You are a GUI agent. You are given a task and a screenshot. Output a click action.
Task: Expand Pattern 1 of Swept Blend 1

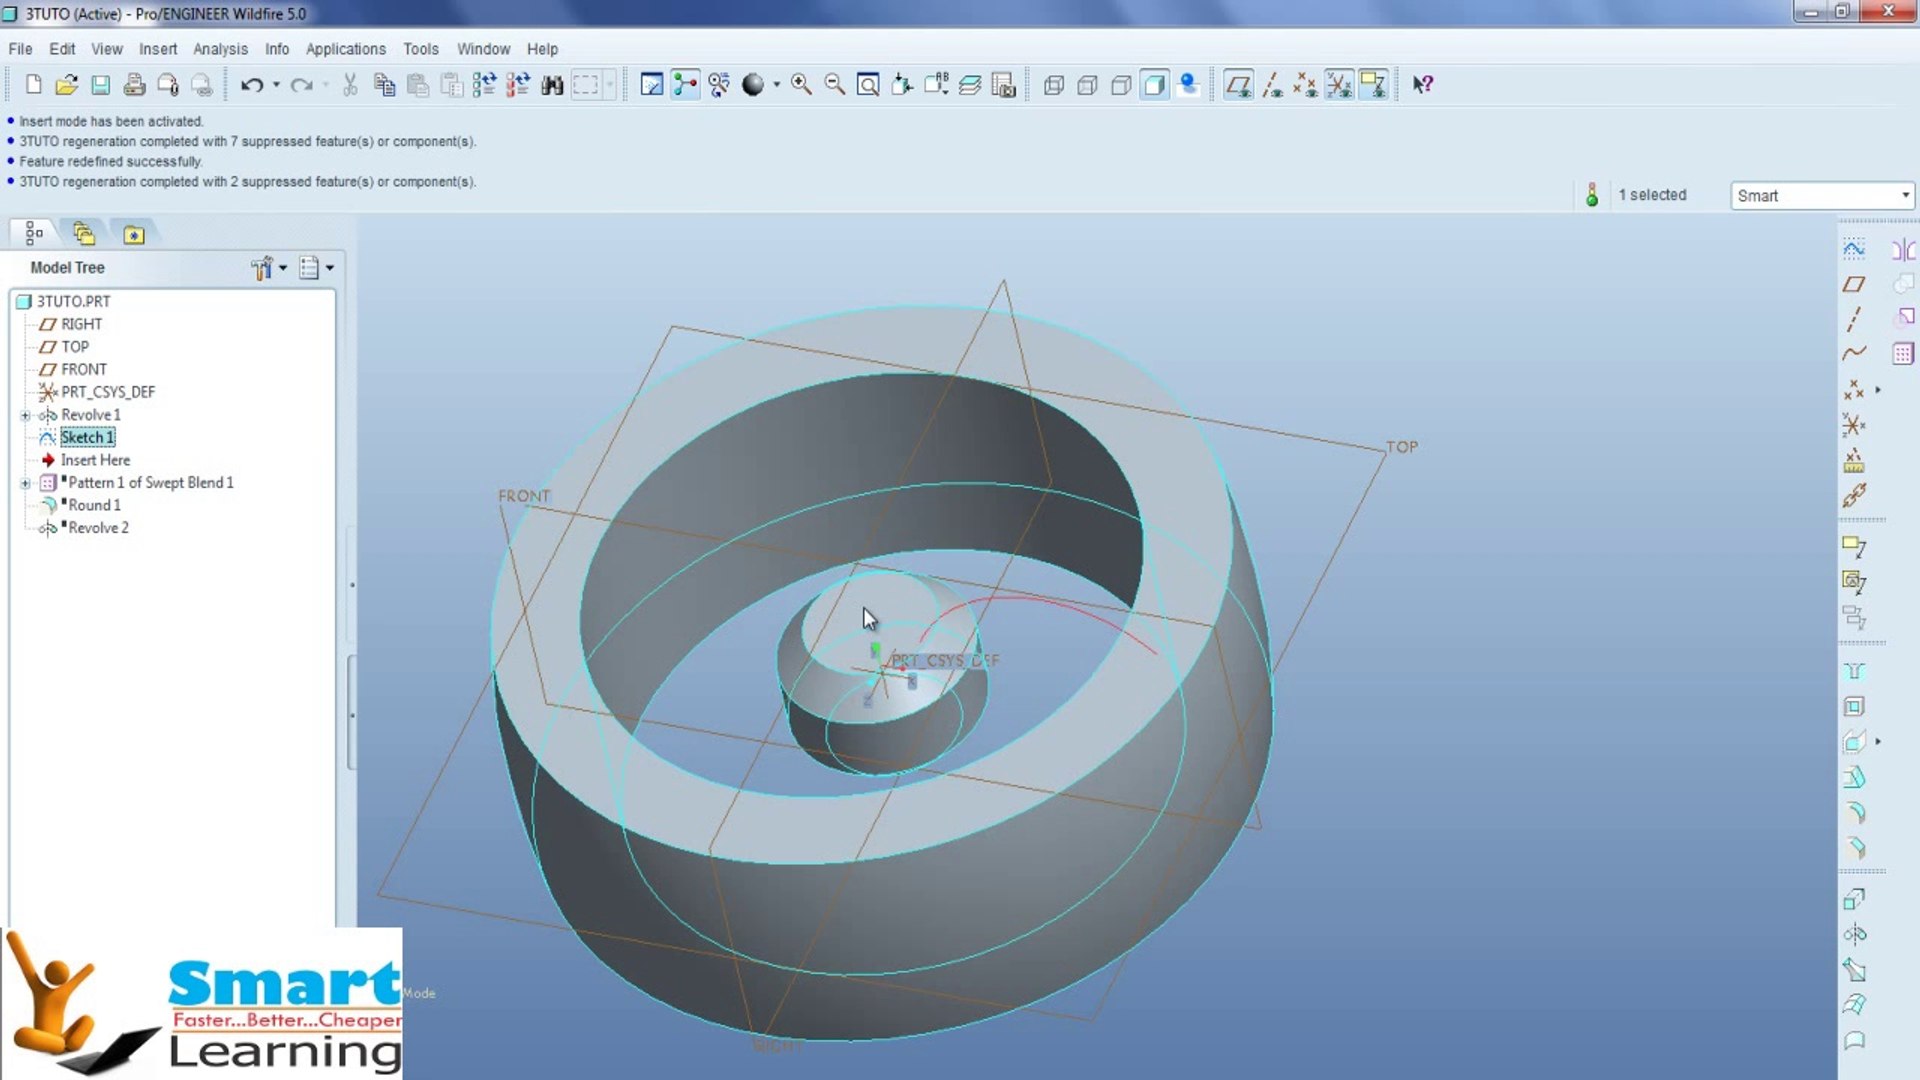coord(26,482)
